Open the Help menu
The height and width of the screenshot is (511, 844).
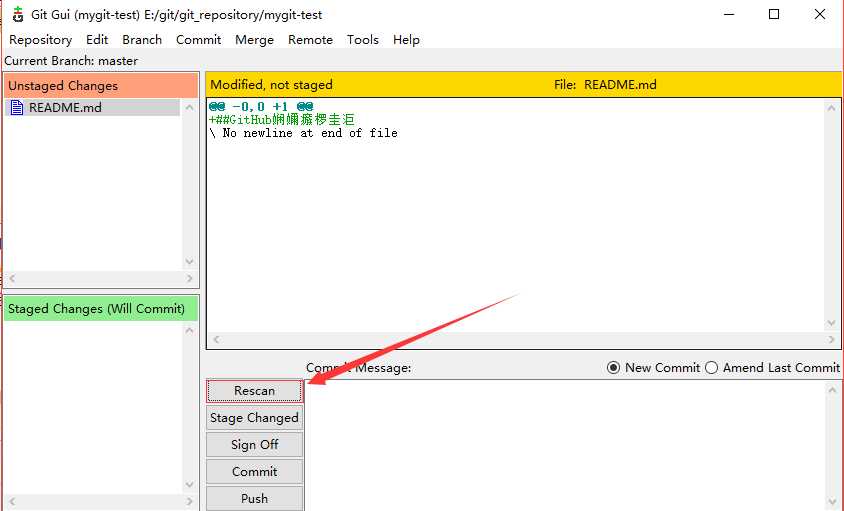tap(406, 40)
